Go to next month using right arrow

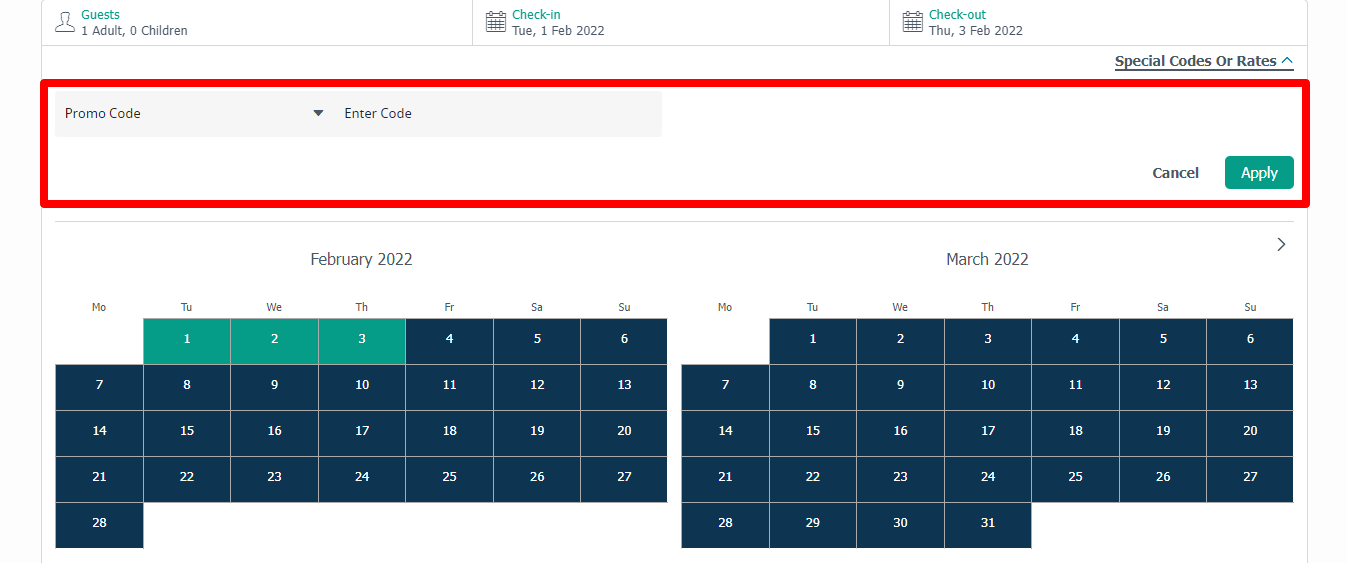[x=1281, y=244]
